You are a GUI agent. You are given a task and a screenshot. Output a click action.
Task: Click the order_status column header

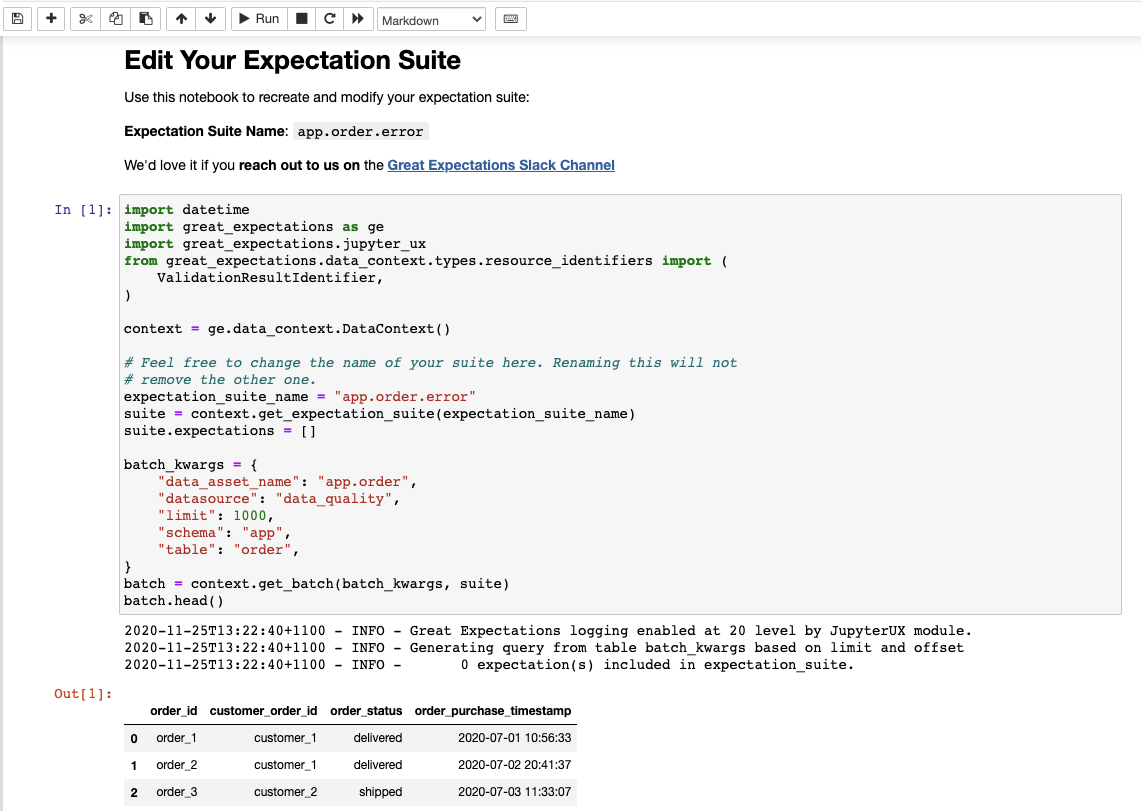(x=366, y=711)
